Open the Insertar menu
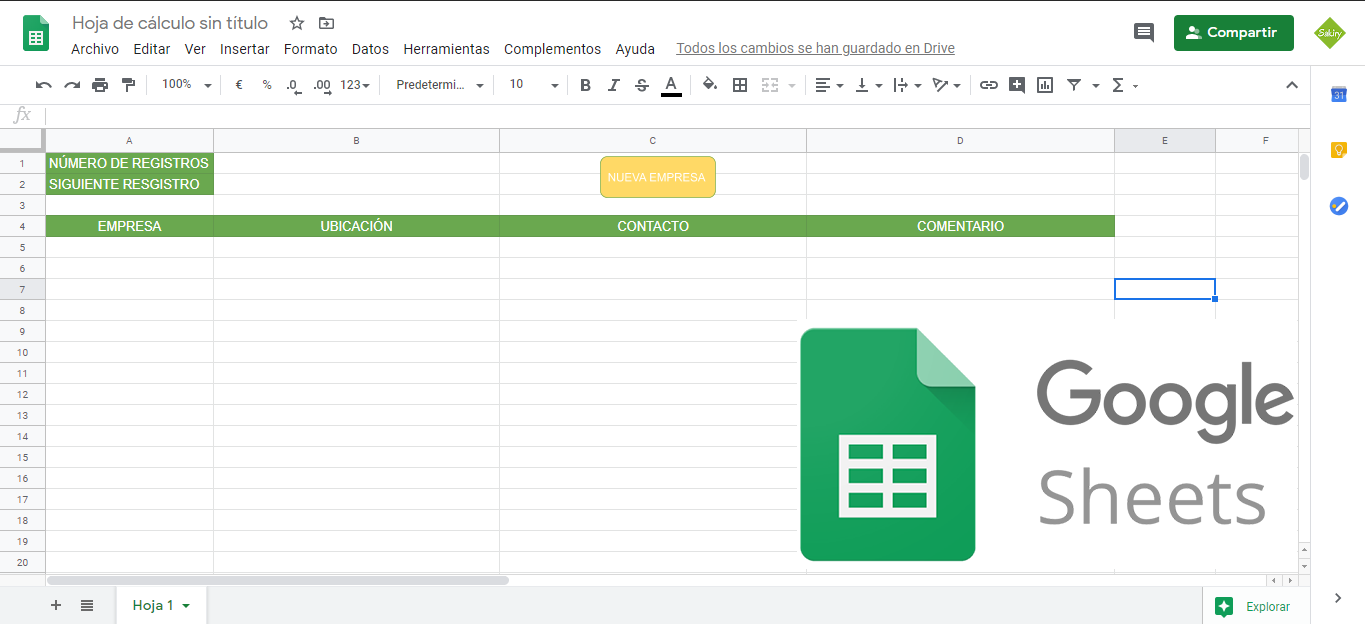The width and height of the screenshot is (1365, 624). coord(245,49)
